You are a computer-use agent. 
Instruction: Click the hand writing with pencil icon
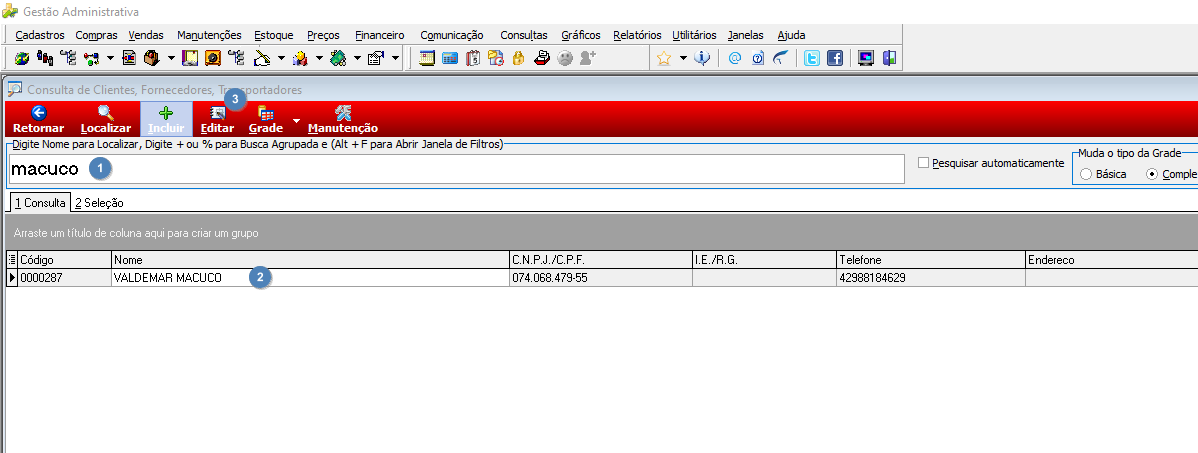[262, 58]
